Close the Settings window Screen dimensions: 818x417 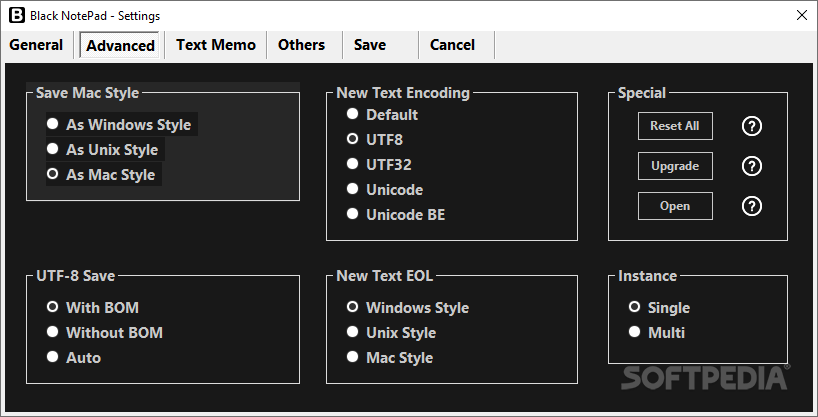point(802,16)
